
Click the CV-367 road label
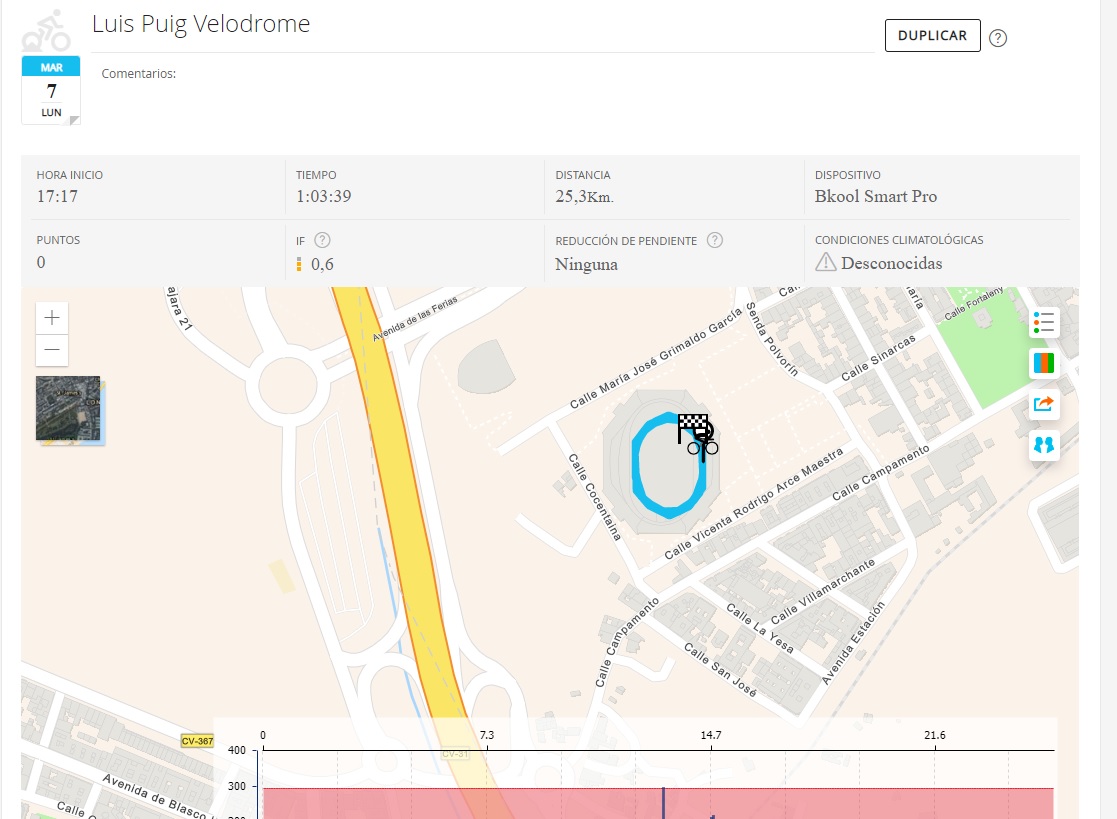pos(197,741)
